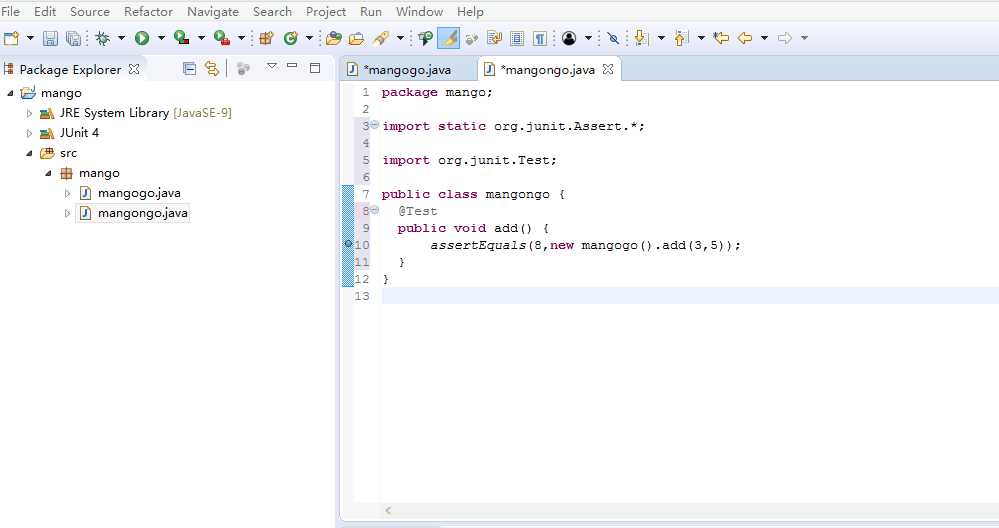Maximize the Package Explorer view
The image size is (999, 528).
(x=315, y=68)
